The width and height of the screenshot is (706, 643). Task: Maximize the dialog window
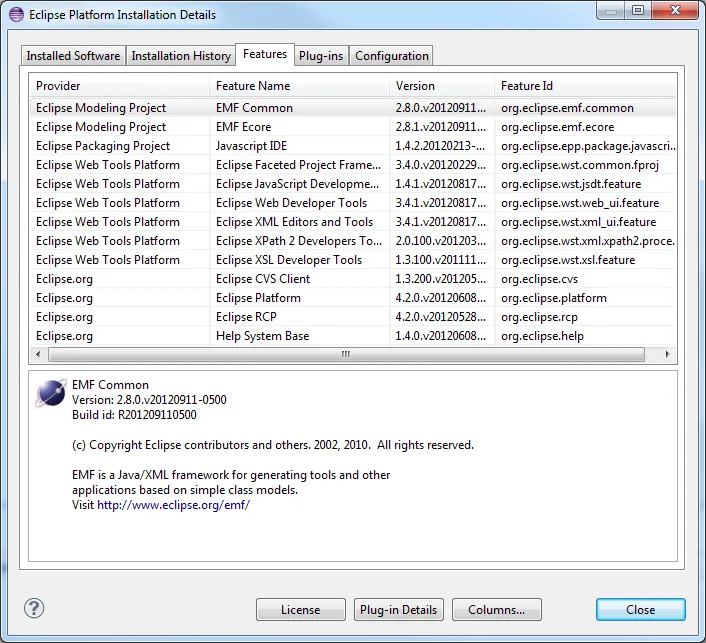[638, 10]
